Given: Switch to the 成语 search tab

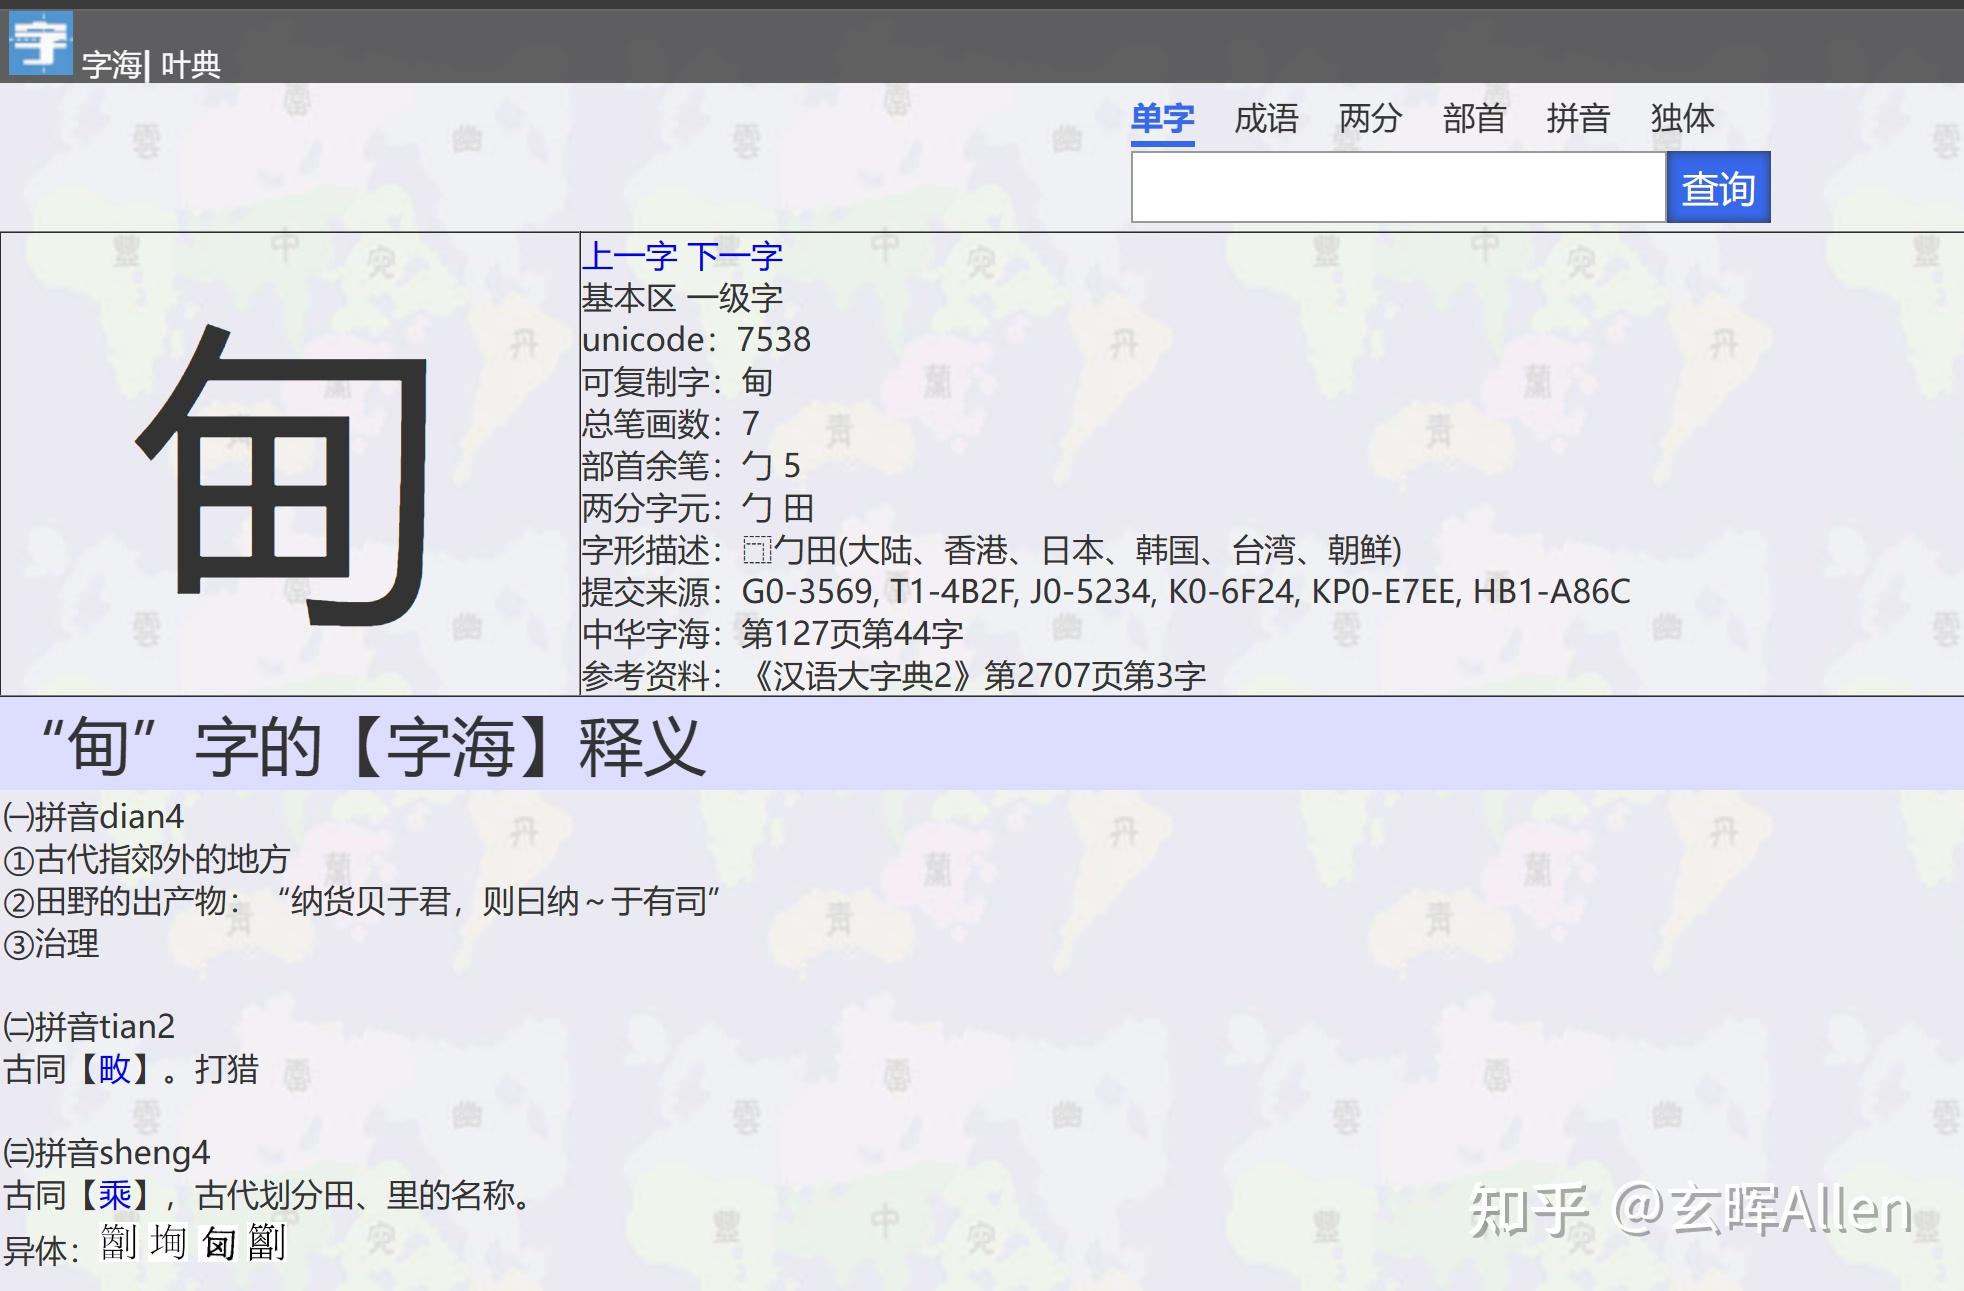Looking at the screenshot, I should 1266,119.
